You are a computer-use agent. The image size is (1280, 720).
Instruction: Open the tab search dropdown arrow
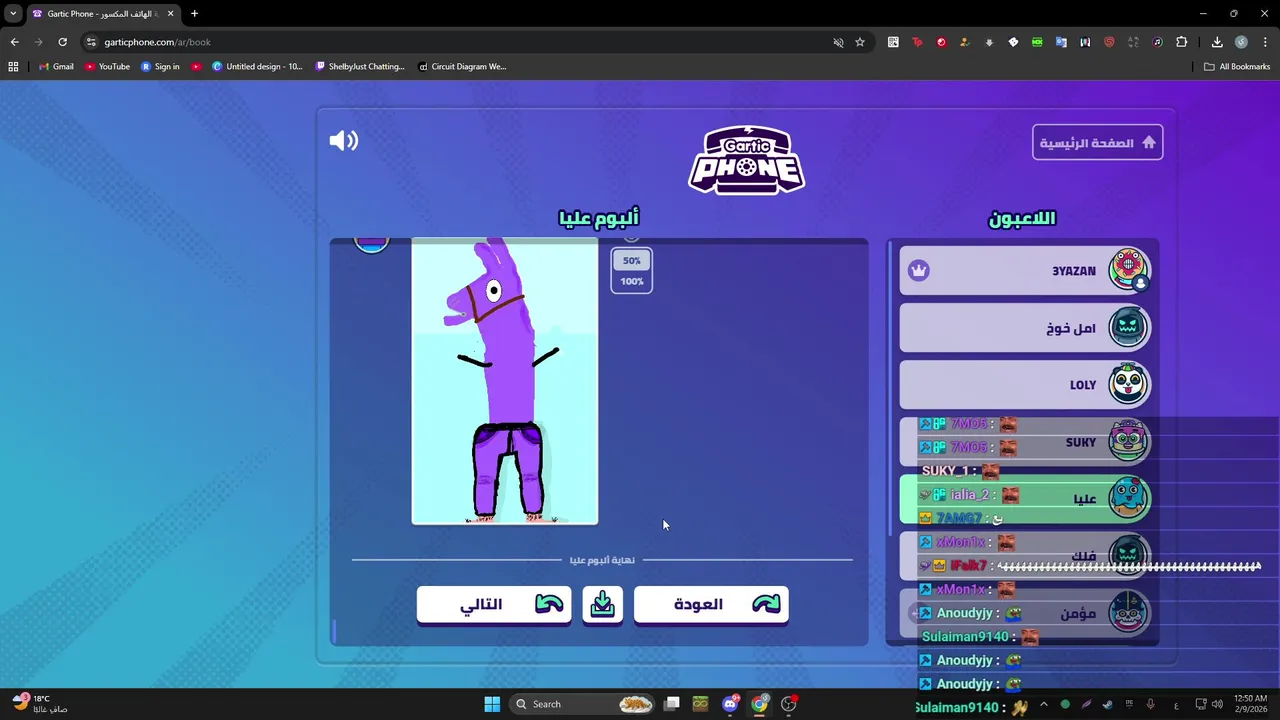13,14
